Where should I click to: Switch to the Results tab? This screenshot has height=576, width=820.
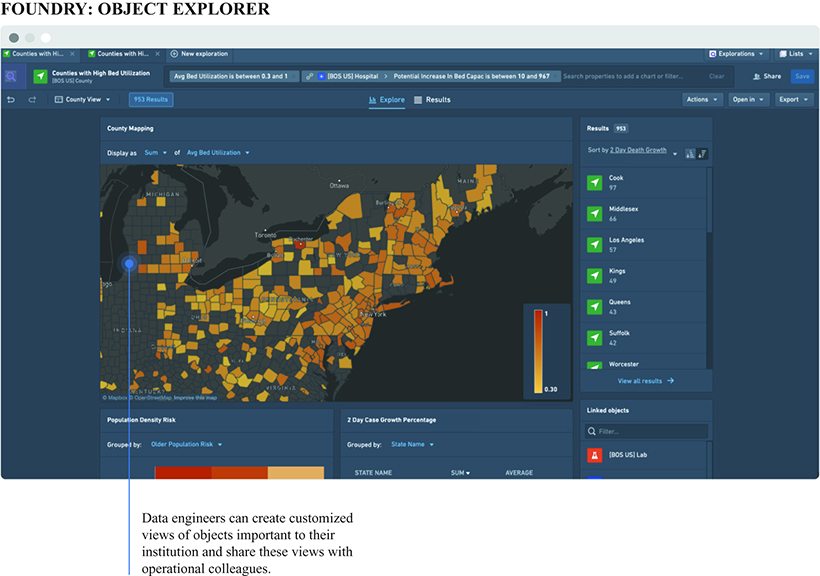(432, 100)
